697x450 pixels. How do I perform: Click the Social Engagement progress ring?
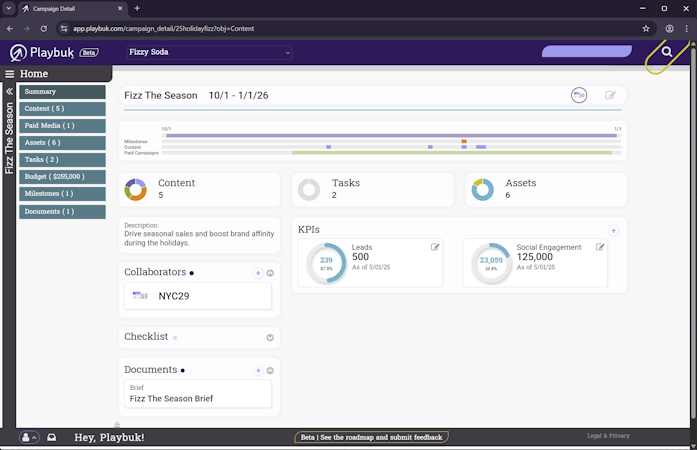pyautogui.click(x=491, y=263)
